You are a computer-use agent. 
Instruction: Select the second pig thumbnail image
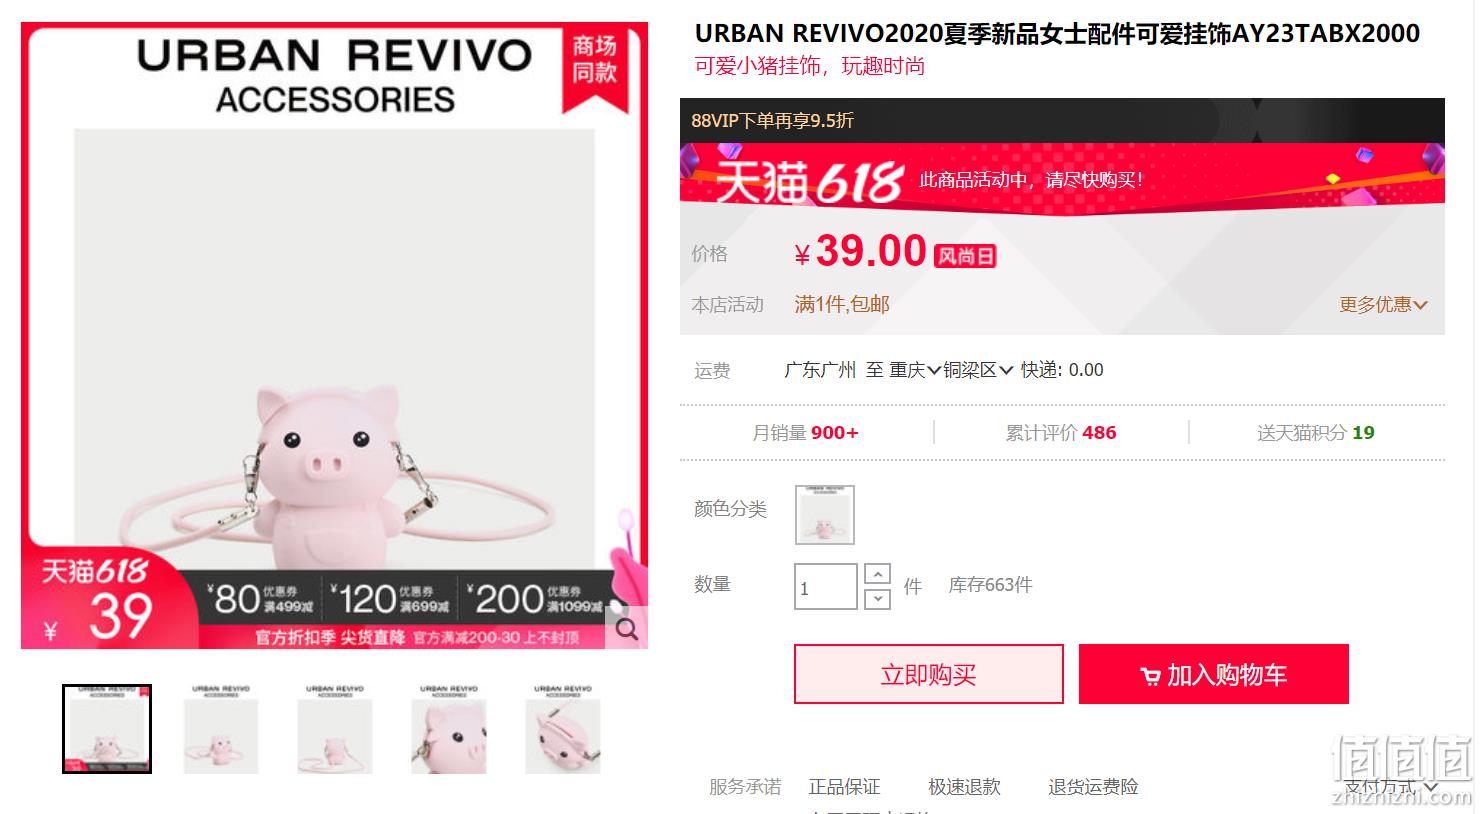click(221, 729)
